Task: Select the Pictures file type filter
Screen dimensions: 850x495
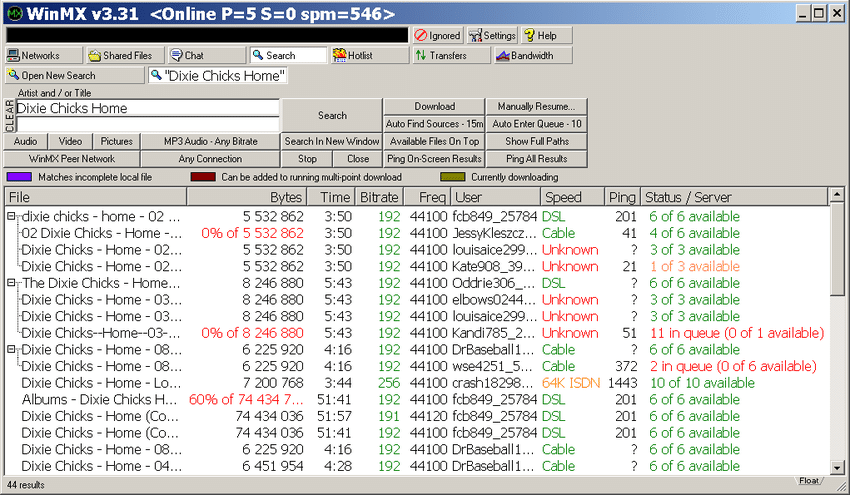Action: point(117,141)
